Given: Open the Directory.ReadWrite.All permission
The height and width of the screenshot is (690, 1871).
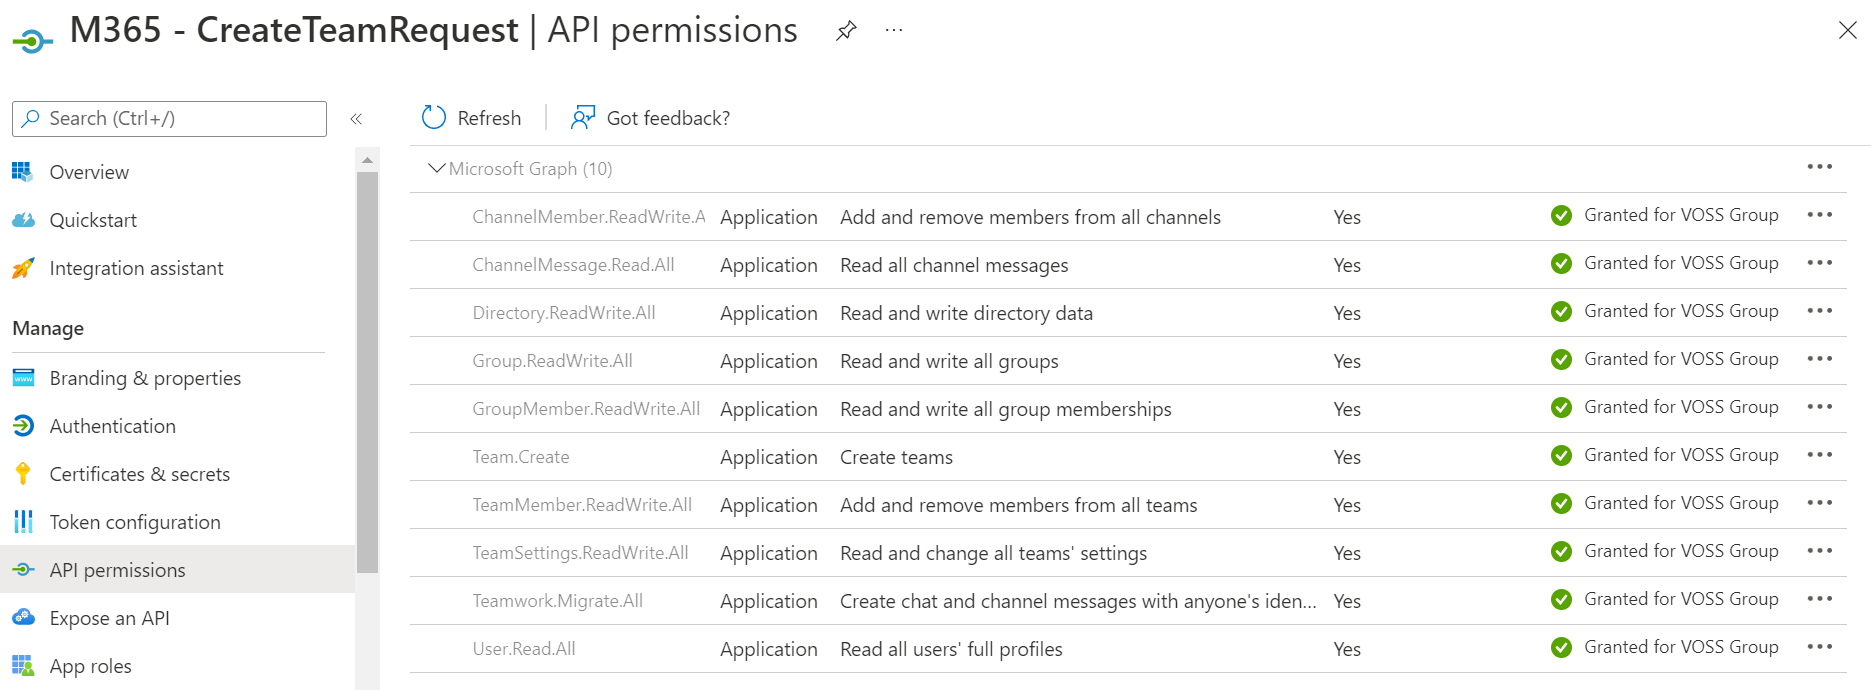Looking at the screenshot, I should (x=564, y=313).
